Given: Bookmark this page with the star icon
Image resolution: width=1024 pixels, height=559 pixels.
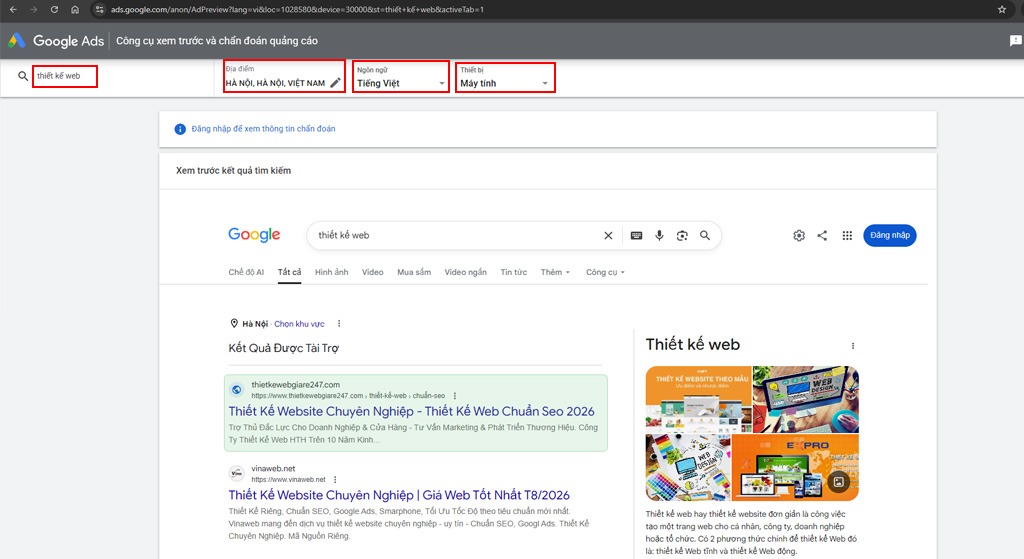Looking at the screenshot, I should point(1002,10).
